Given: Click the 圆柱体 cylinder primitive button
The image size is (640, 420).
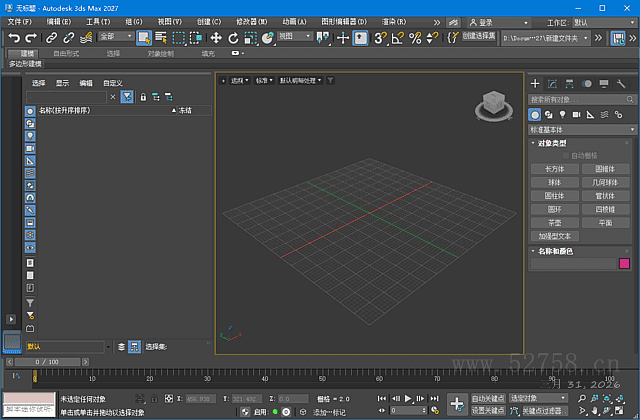Looking at the screenshot, I should (x=554, y=196).
